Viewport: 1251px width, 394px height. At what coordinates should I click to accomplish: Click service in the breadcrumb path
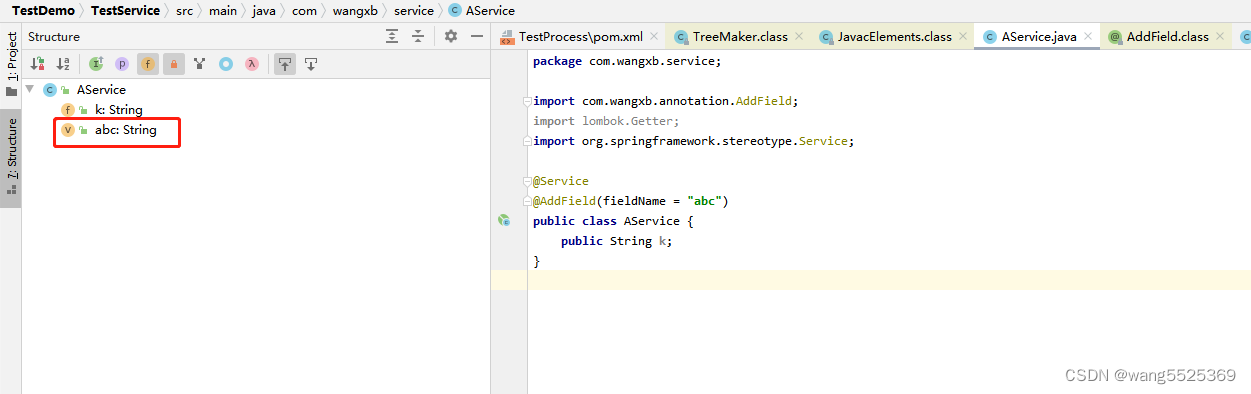[x=413, y=11]
